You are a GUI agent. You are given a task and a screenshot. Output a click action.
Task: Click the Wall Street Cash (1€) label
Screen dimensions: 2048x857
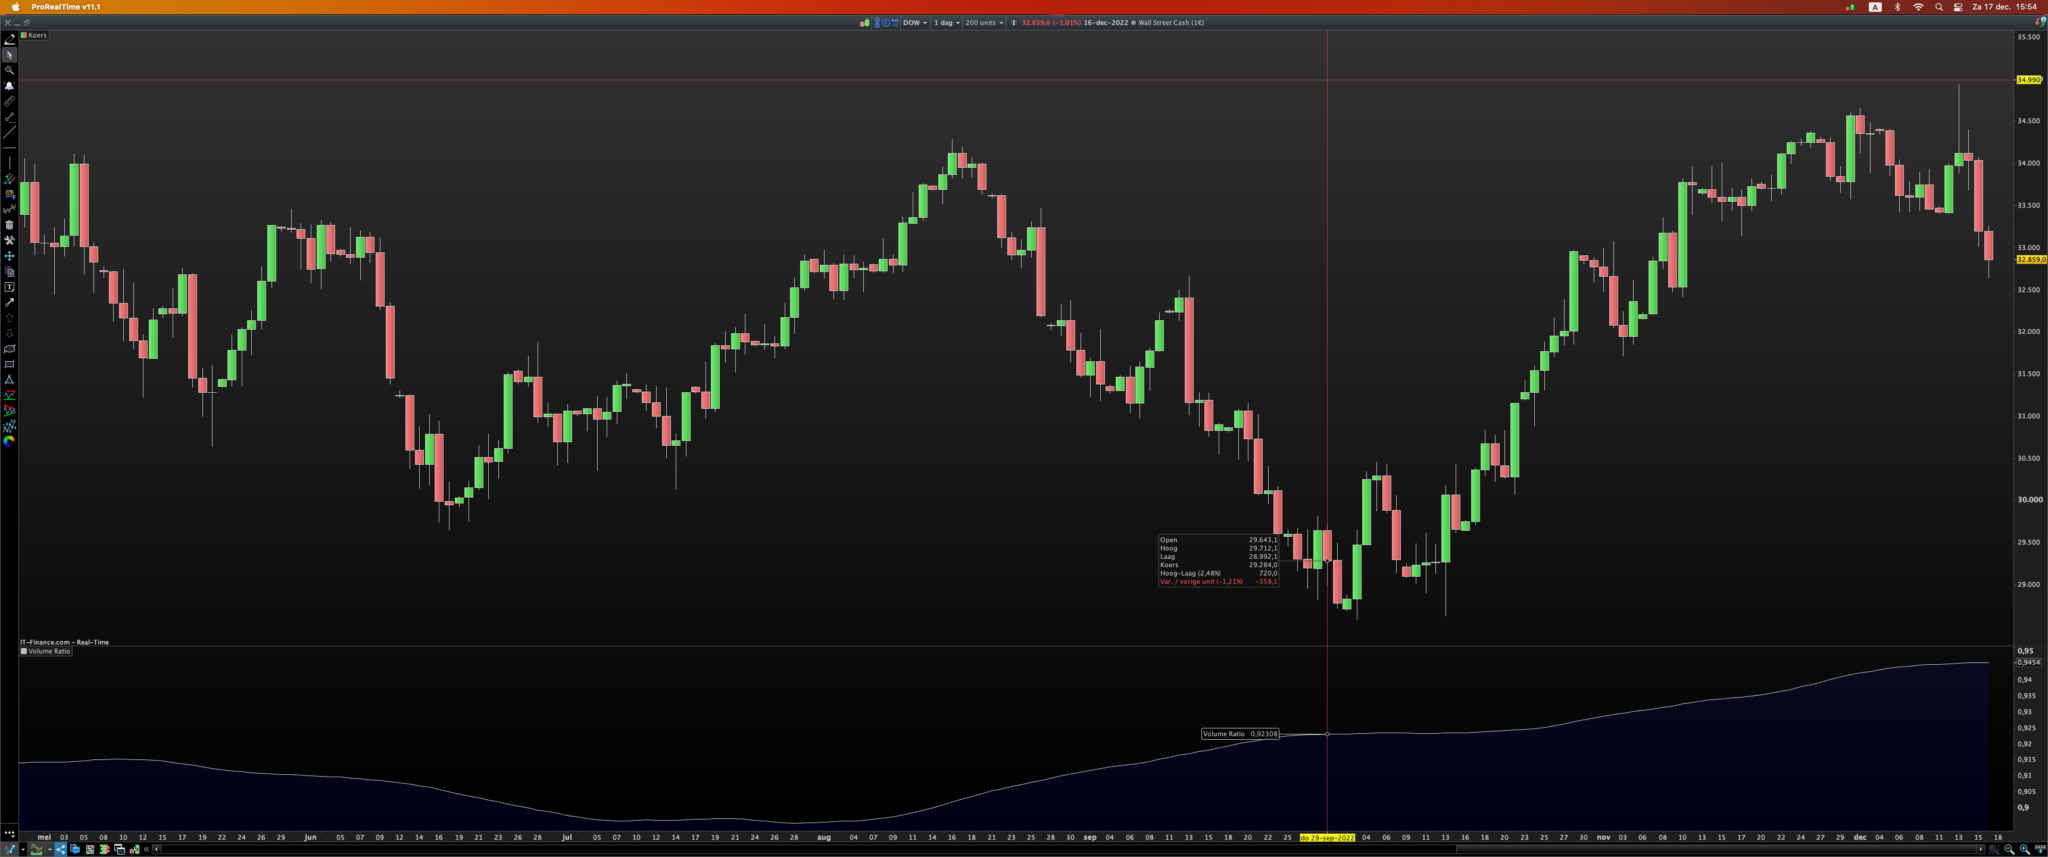pos(1171,22)
